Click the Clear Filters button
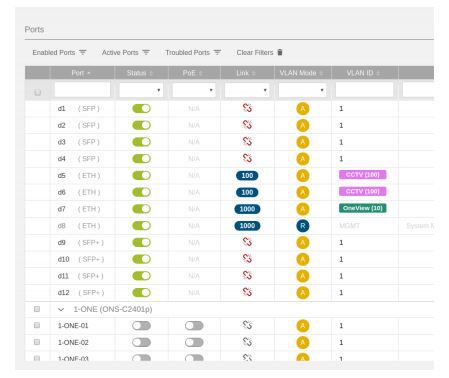This screenshot has height=378, width=449. 260,52
